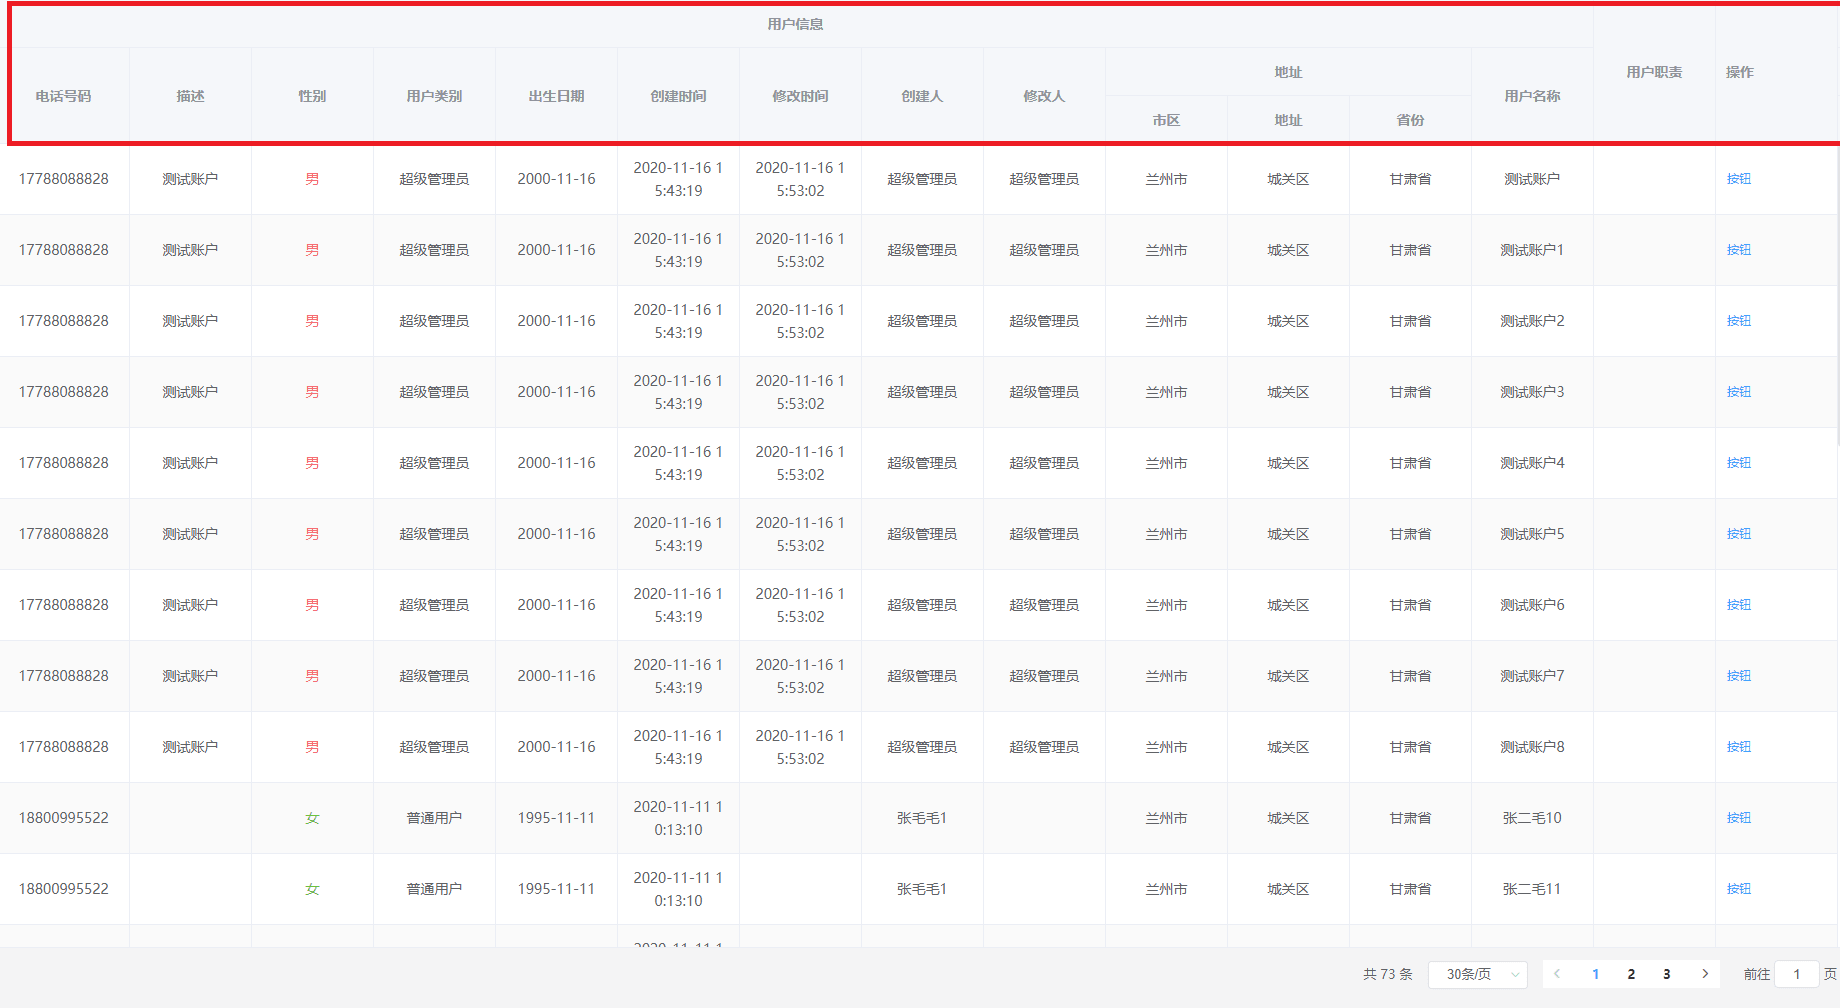Select page 1 in pagination
Viewport: 1840px width, 1008px height.
click(1595, 974)
